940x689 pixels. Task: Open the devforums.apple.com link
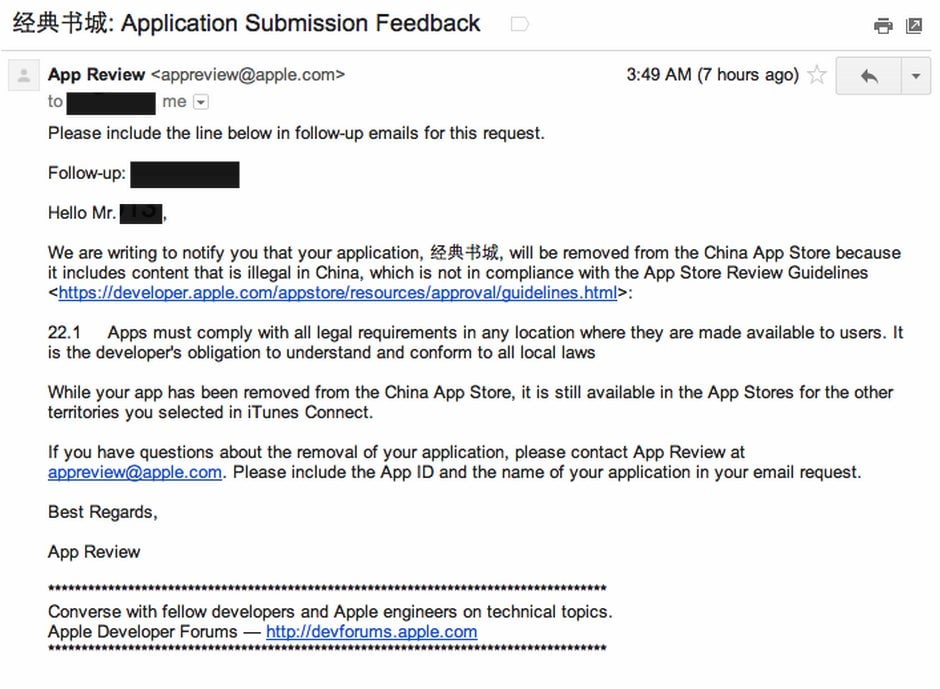coord(372,631)
